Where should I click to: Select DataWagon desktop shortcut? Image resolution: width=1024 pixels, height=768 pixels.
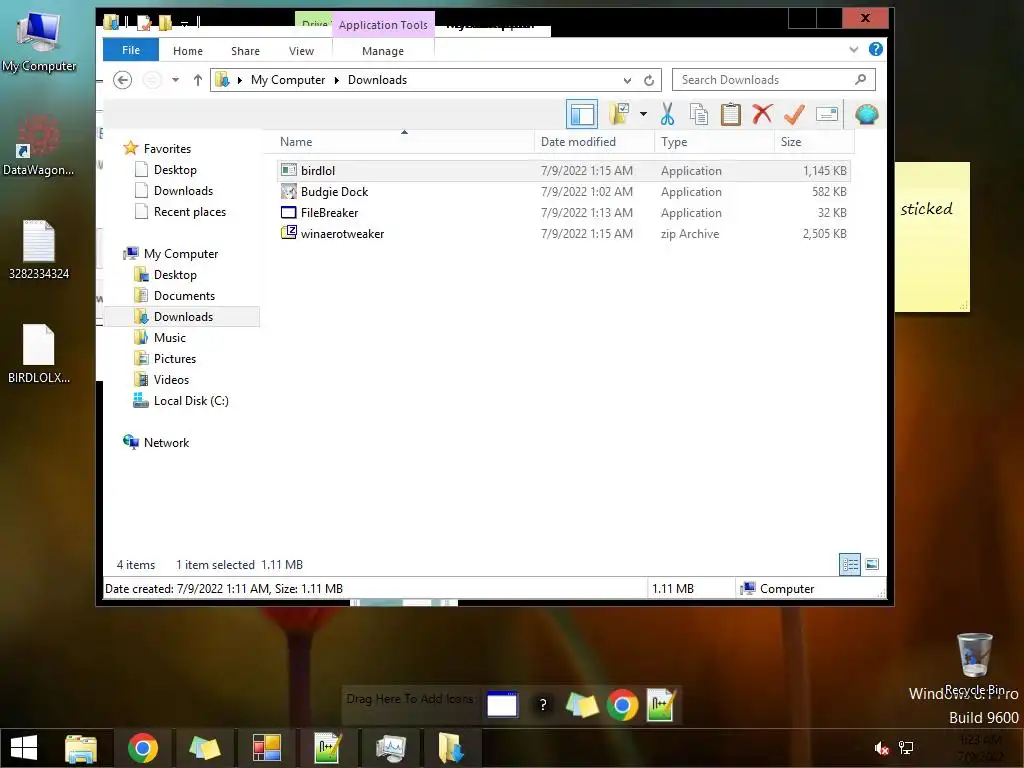(x=39, y=146)
